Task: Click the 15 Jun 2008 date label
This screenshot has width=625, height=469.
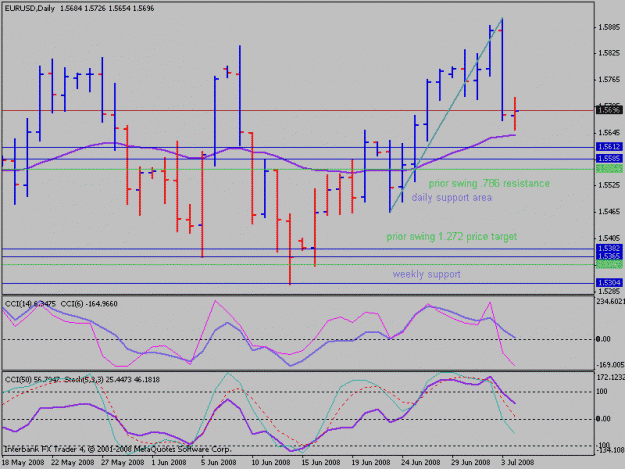Action: (x=320, y=462)
